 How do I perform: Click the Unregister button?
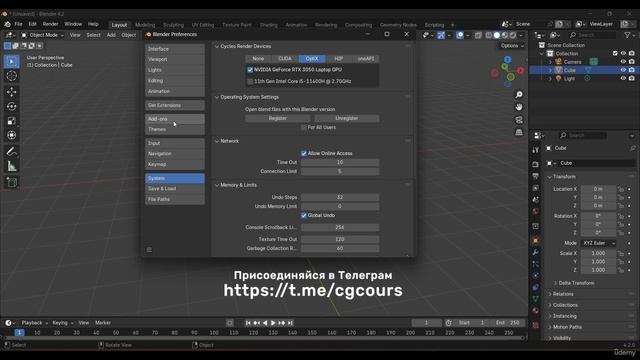pyautogui.click(x=347, y=118)
